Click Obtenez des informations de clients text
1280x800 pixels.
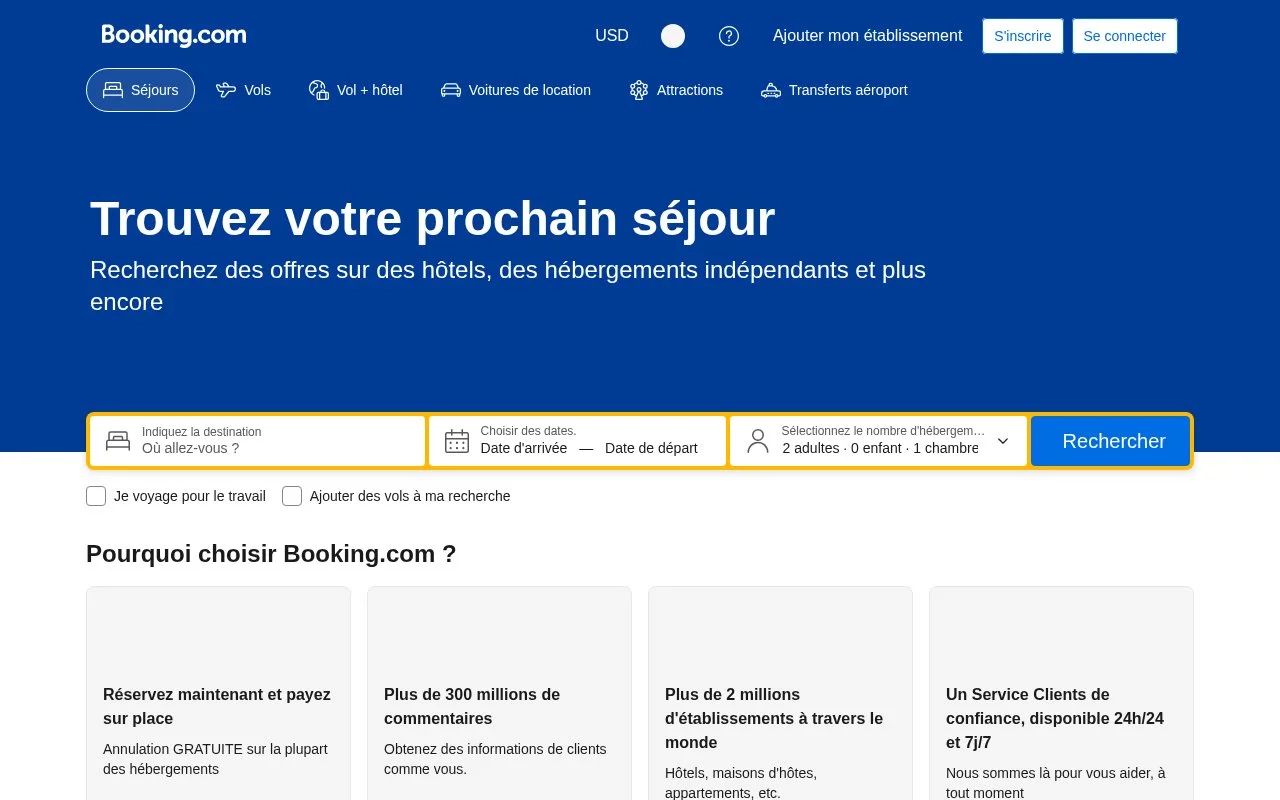point(495,759)
